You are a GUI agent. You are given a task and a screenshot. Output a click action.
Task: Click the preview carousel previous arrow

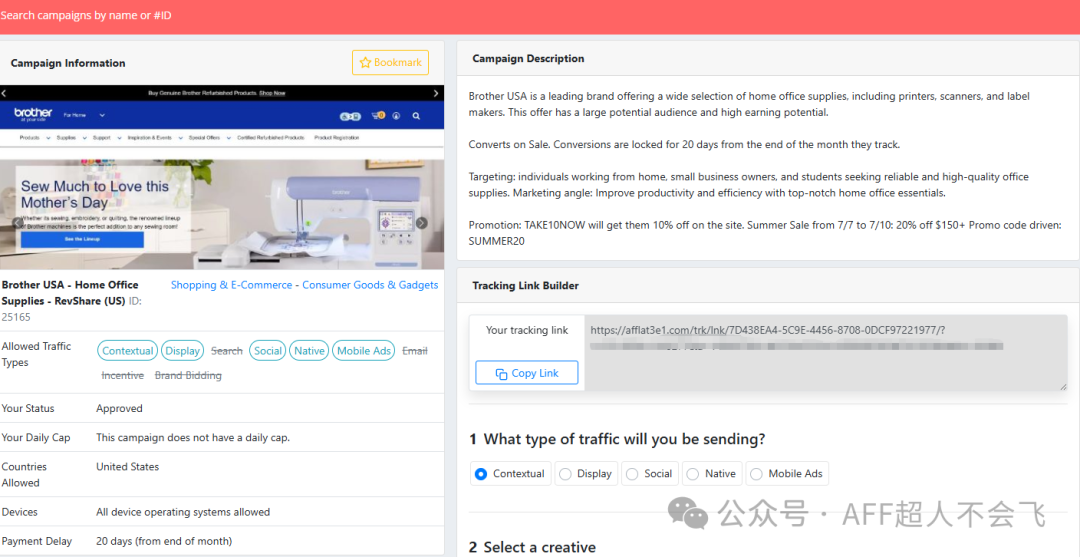click(17, 223)
